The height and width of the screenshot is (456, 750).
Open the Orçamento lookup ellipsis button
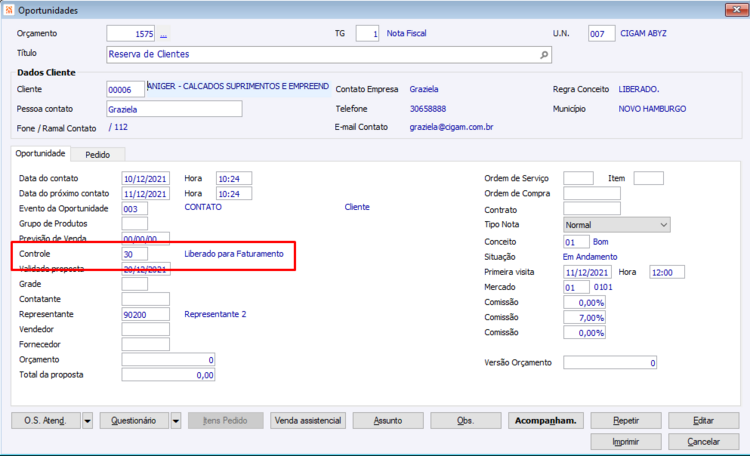(x=164, y=34)
